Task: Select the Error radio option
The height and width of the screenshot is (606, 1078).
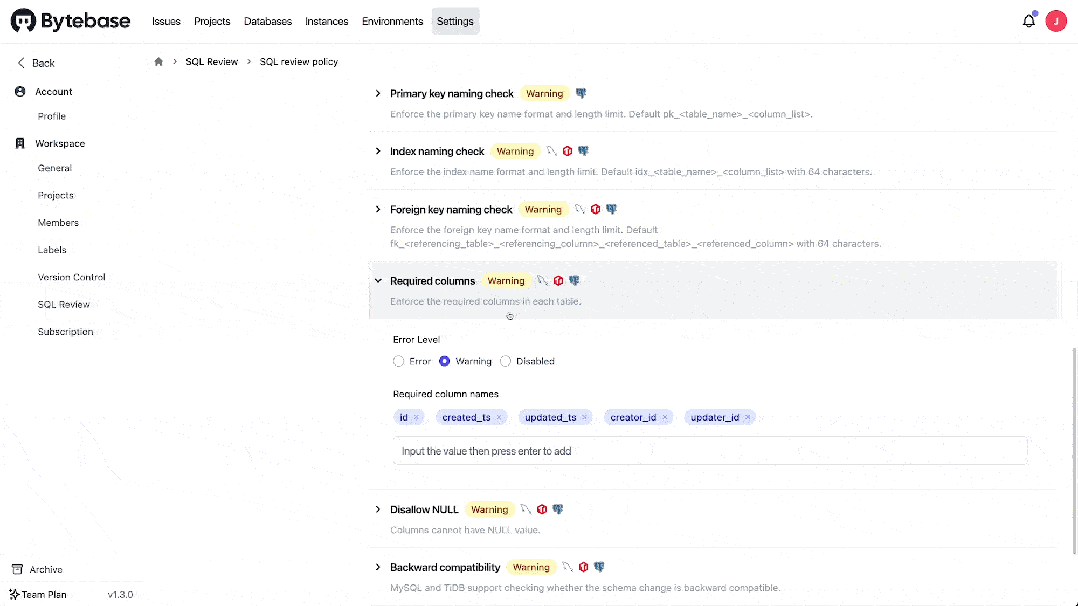Action: point(398,361)
